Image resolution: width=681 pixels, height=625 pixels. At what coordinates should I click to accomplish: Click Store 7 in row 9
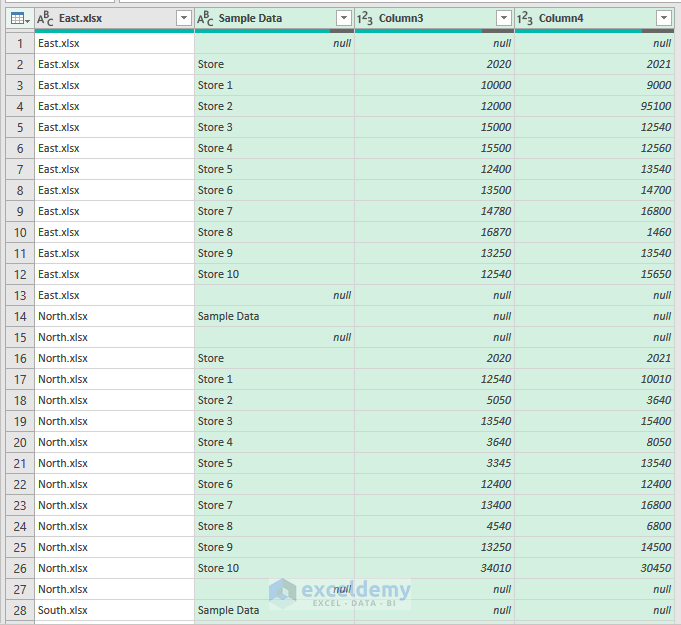click(215, 212)
